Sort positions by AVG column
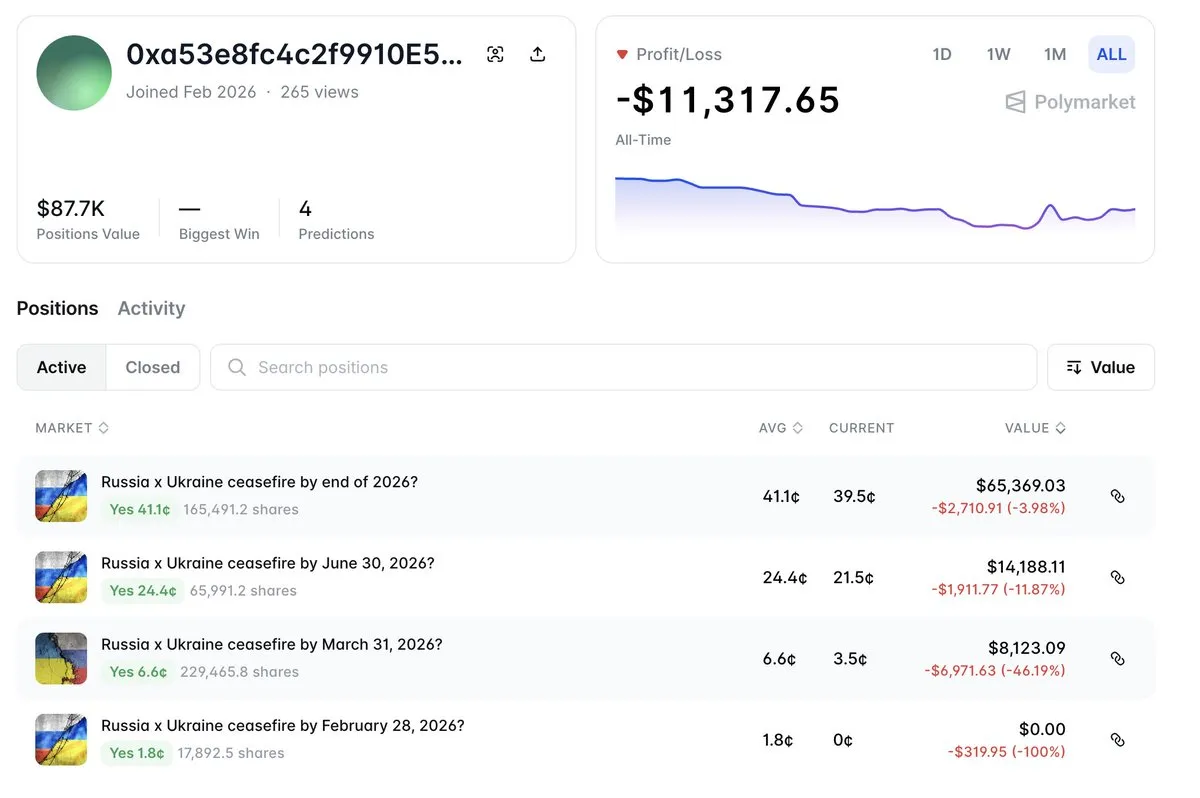 (780, 428)
